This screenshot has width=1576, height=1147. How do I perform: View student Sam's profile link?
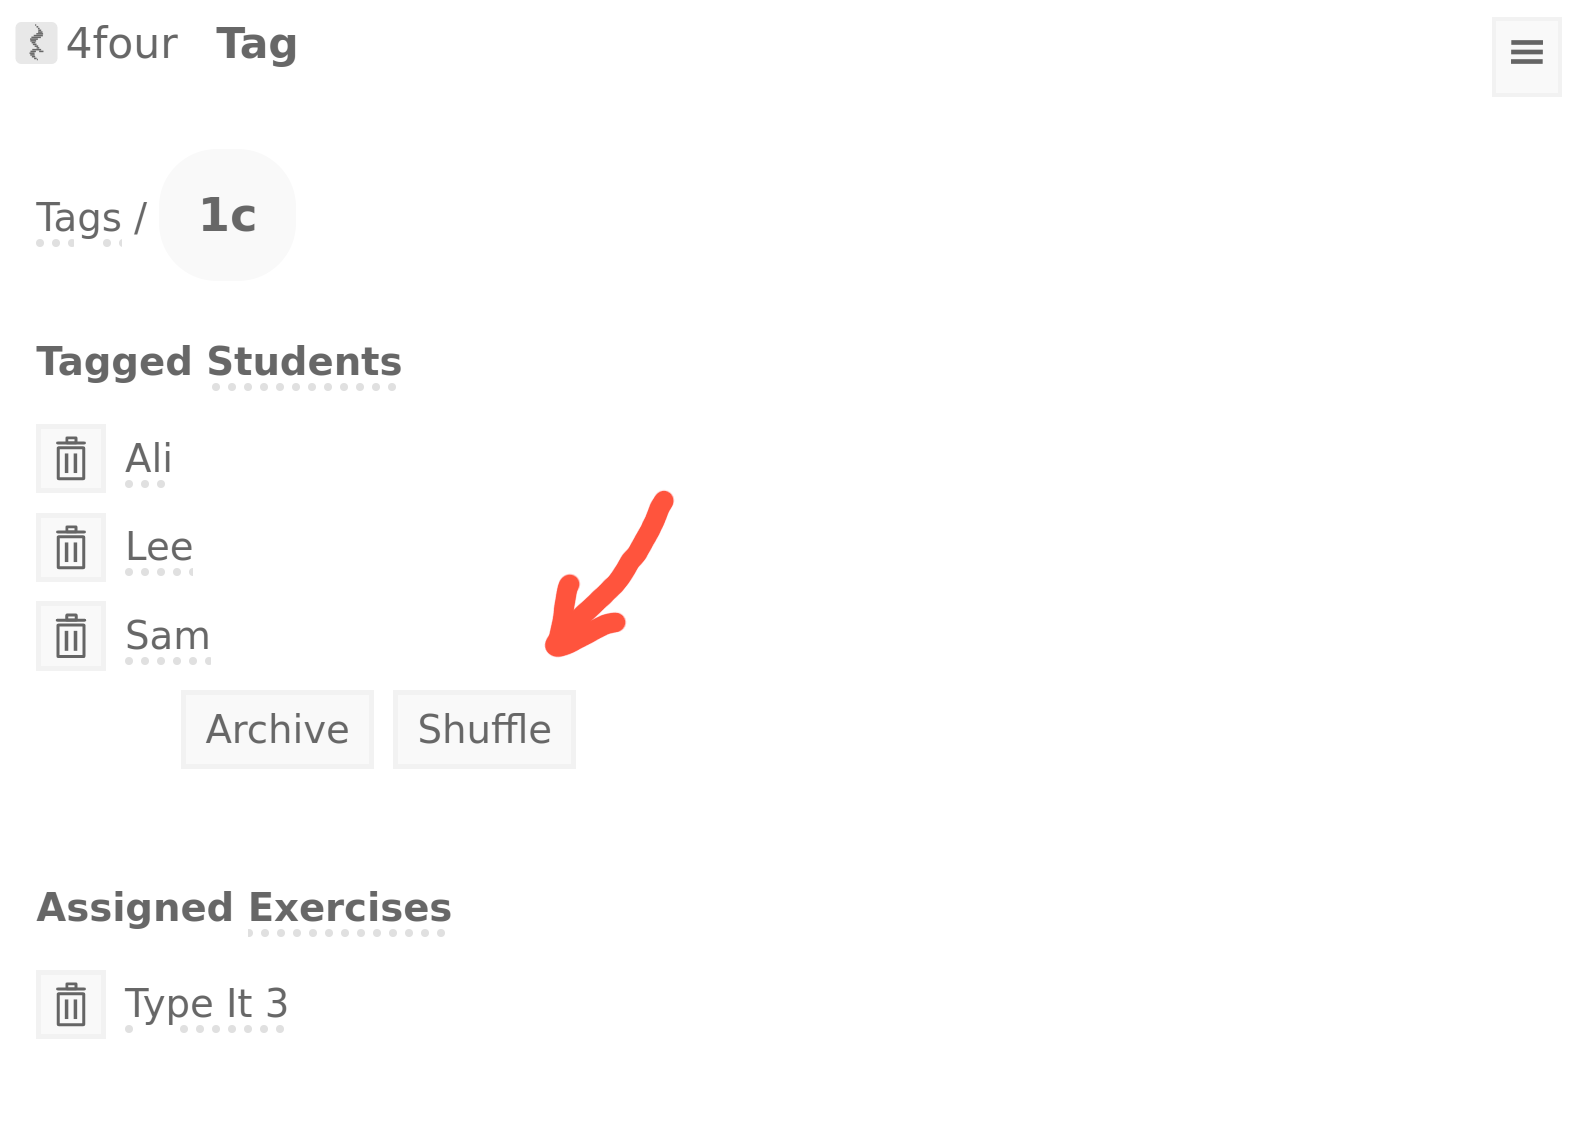point(167,636)
